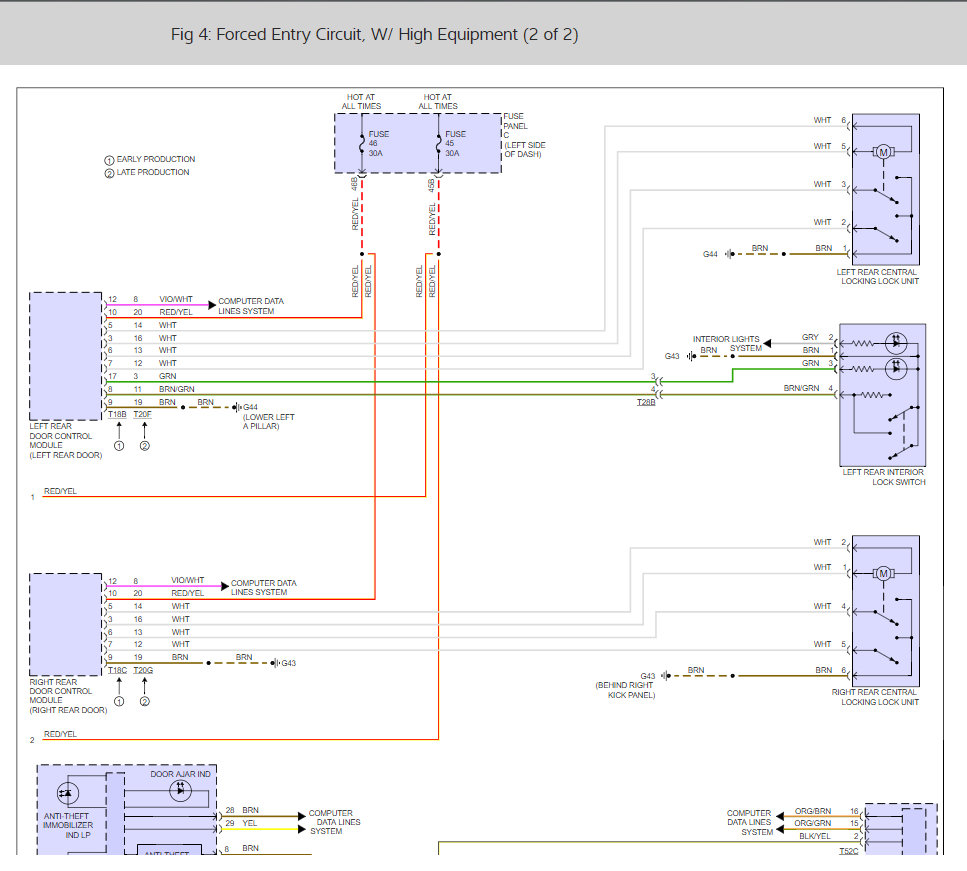Click 'GRY' wire label at lock switch pin 2
The width and height of the screenshot is (967, 871).
tap(810, 337)
